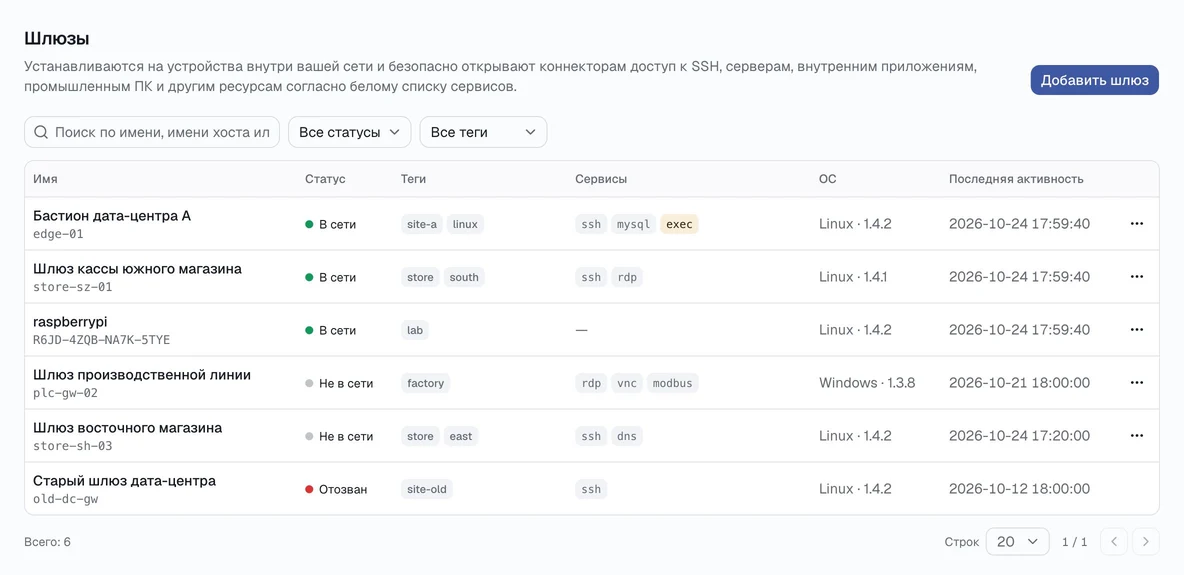The width and height of the screenshot is (1184, 575).
Task: Click the site-a tag
Action: click(422, 224)
